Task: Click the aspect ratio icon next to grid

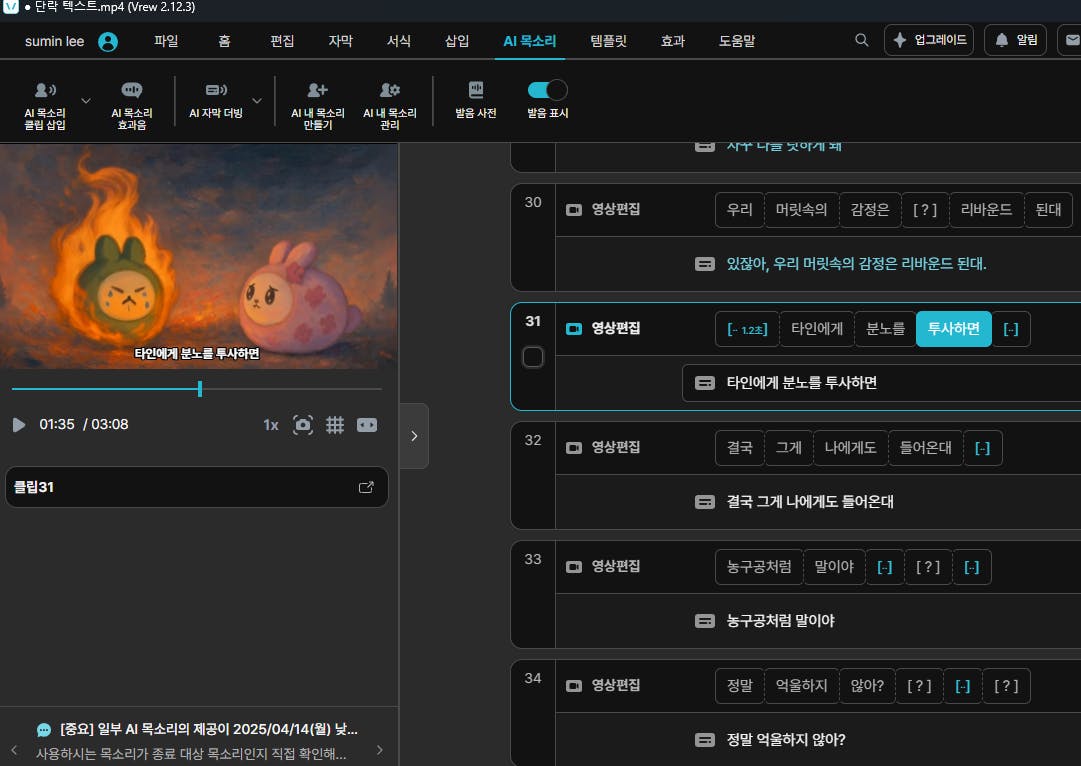Action: tap(367, 425)
